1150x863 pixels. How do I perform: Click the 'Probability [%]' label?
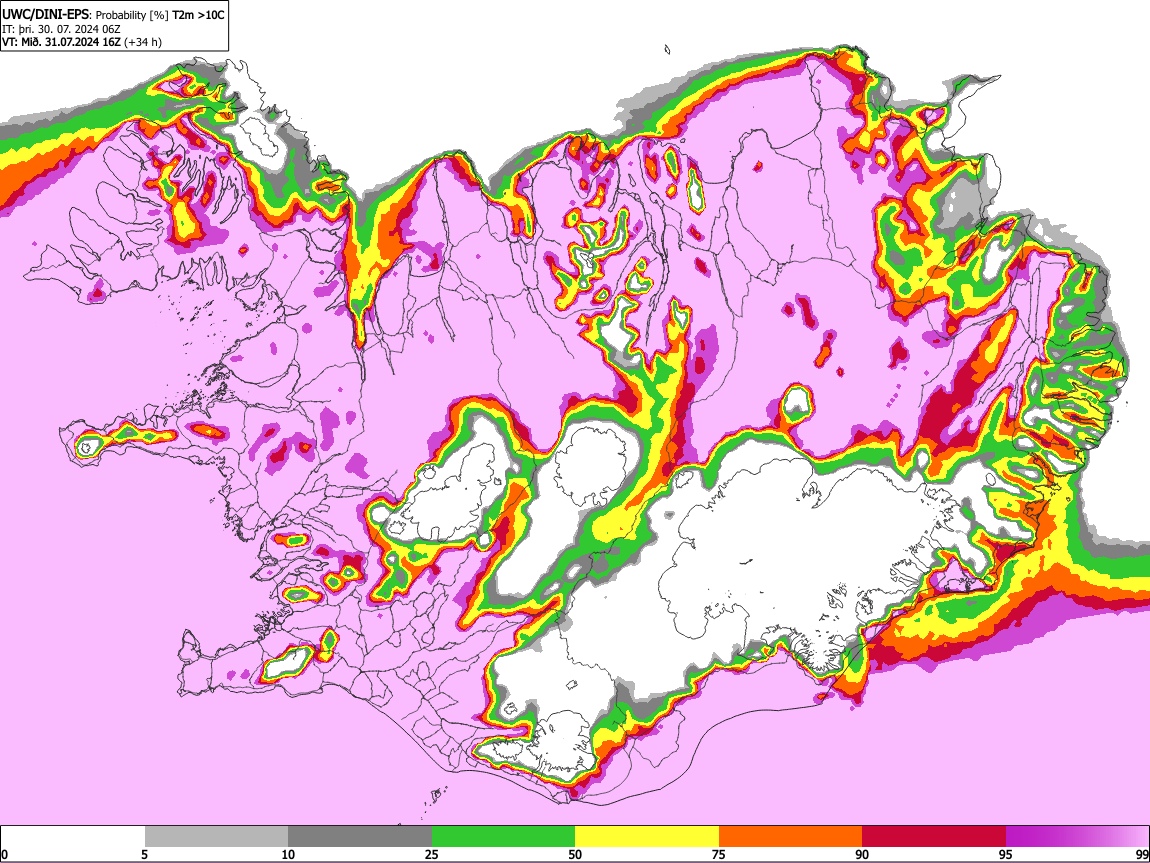pos(132,15)
